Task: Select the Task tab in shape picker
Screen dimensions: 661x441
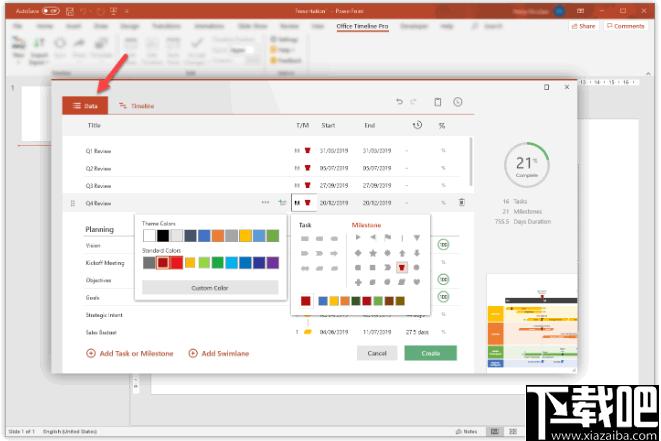Action: click(305, 225)
